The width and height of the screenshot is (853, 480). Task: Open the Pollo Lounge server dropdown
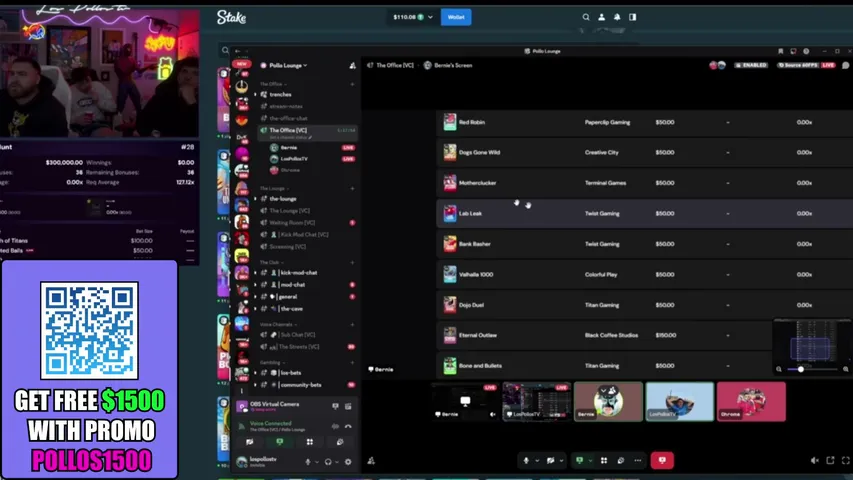point(288,65)
